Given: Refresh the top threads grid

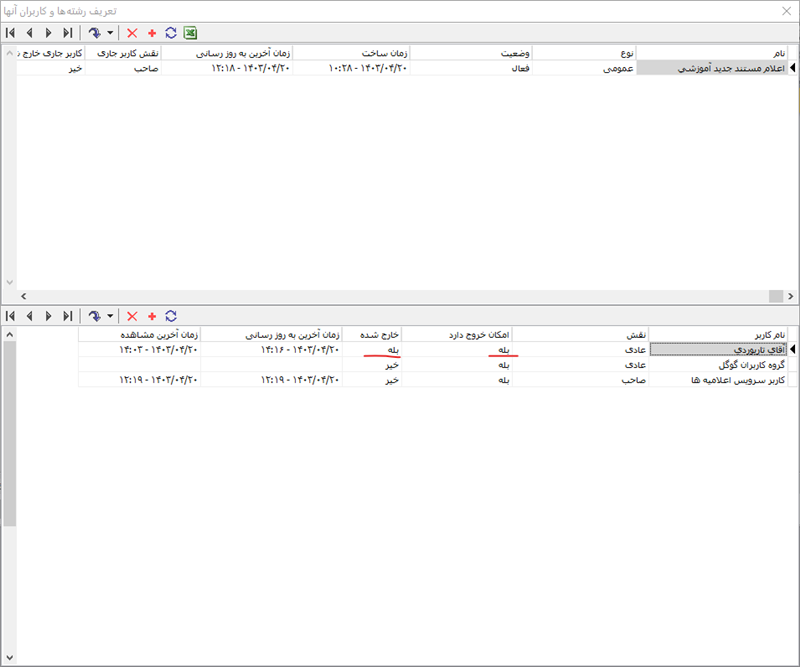Looking at the screenshot, I should point(171,33).
